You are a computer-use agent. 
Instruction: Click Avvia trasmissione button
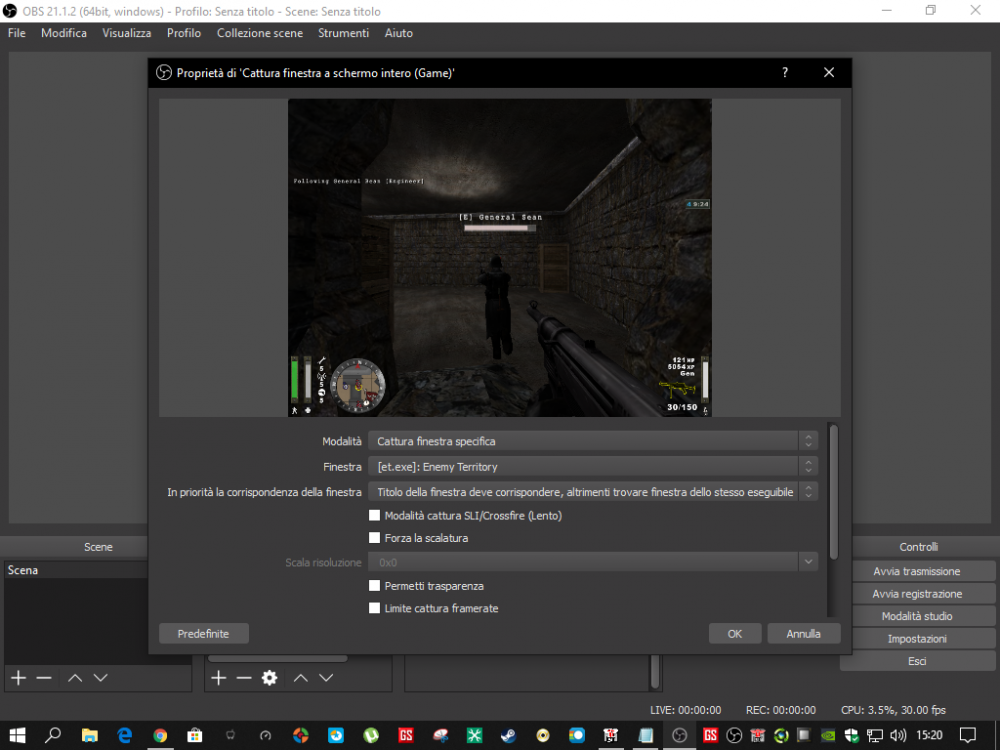point(917,571)
